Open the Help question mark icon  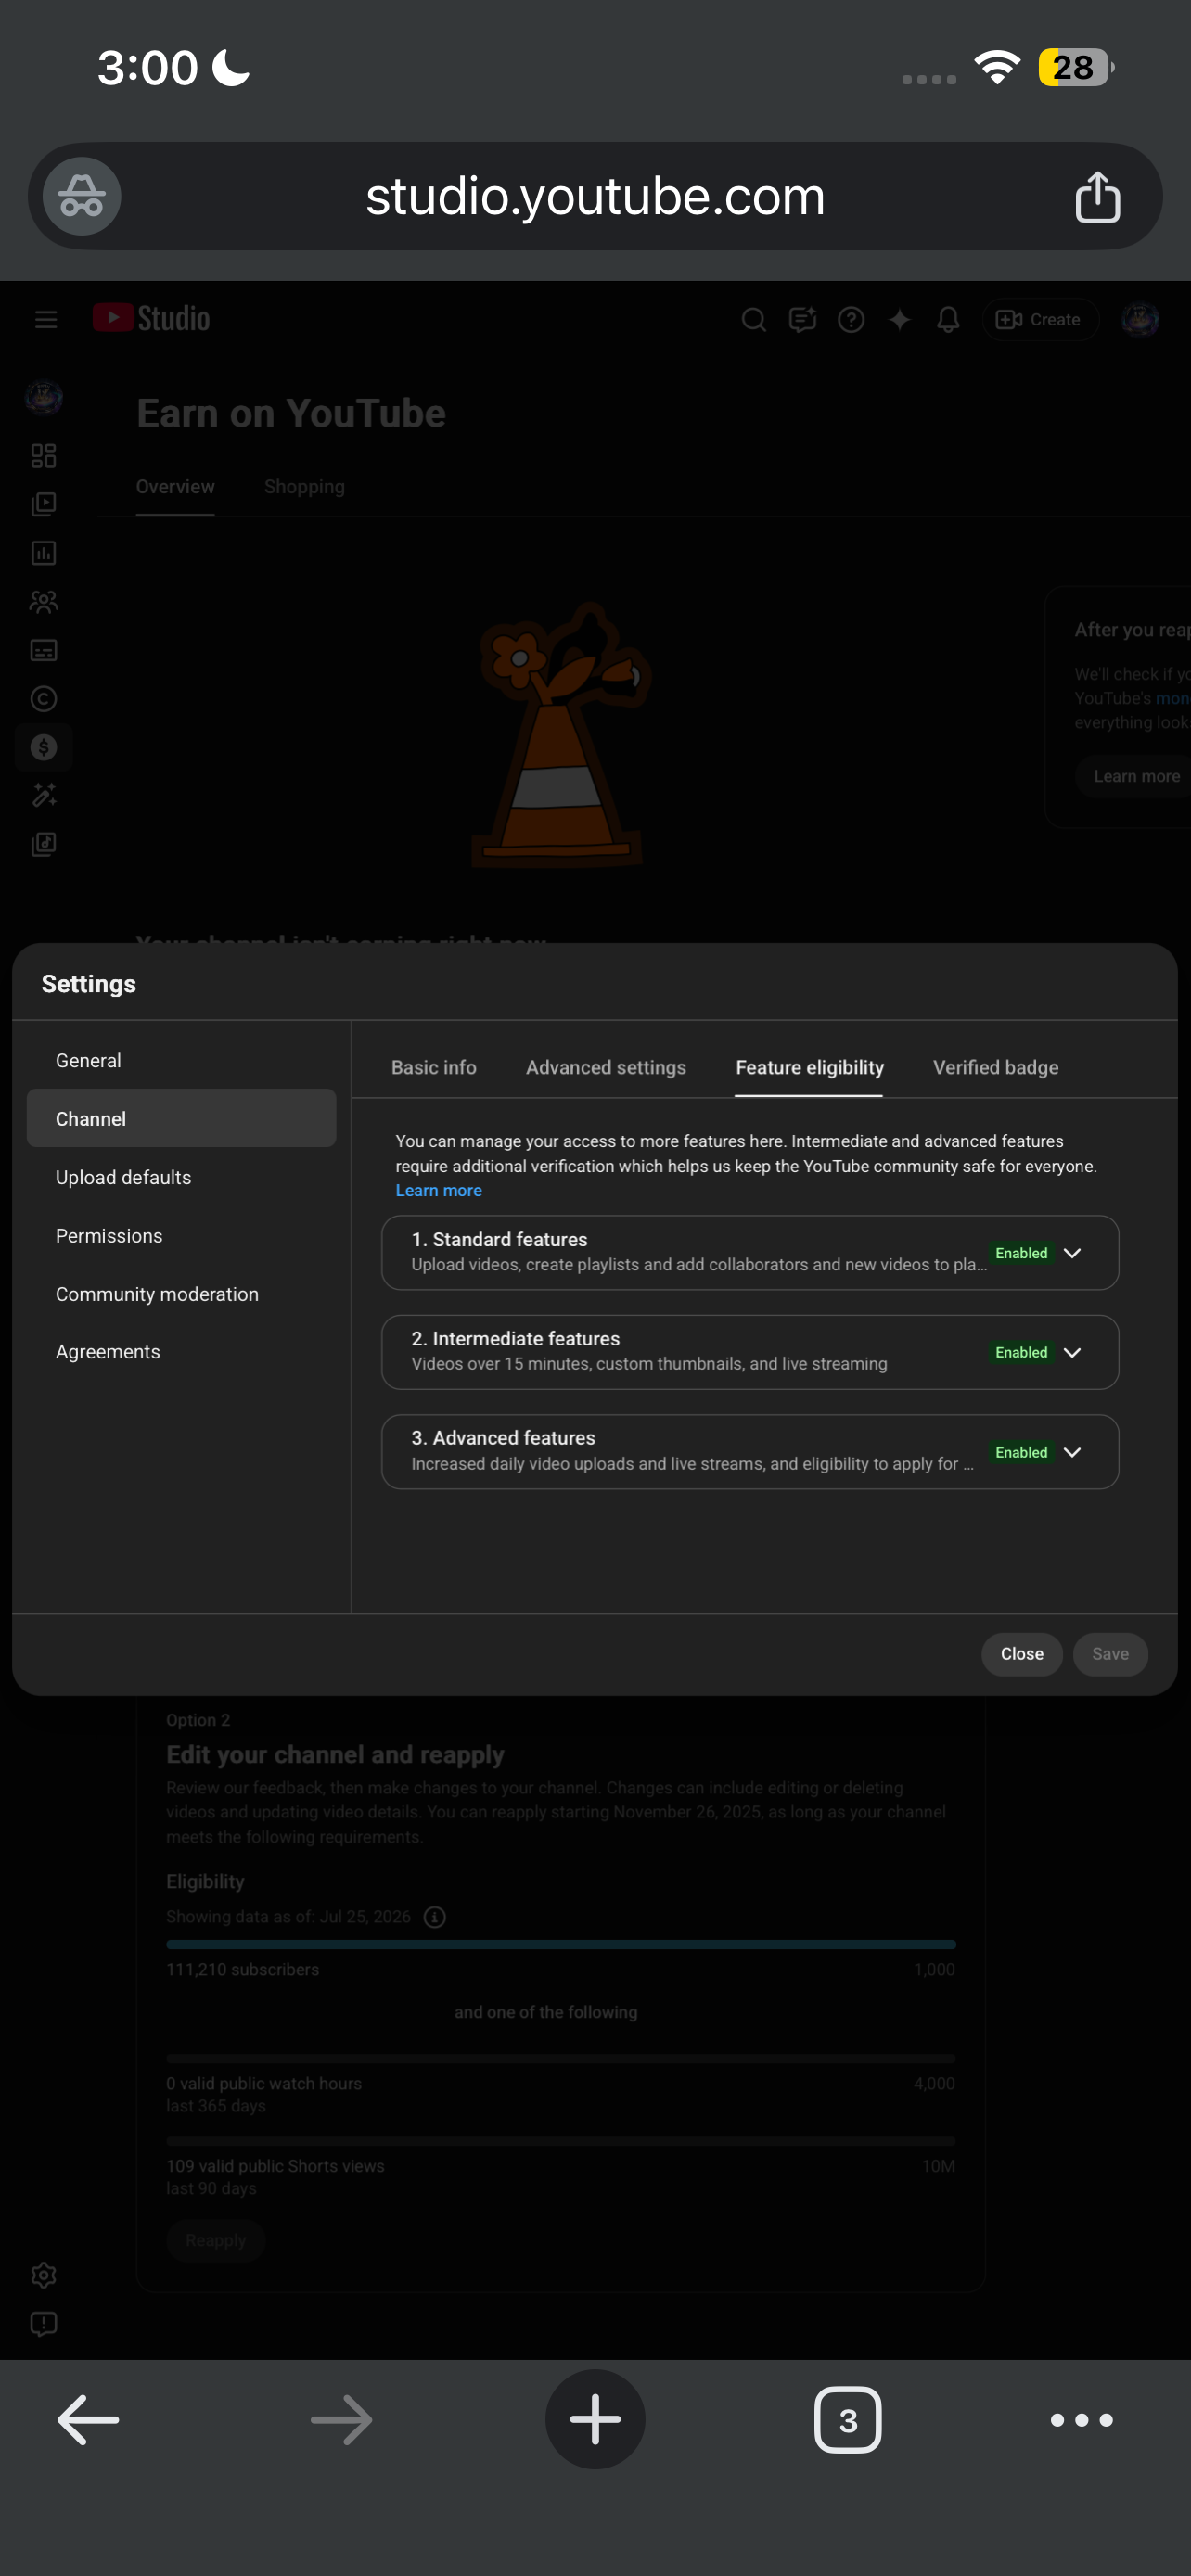coord(851,320)
